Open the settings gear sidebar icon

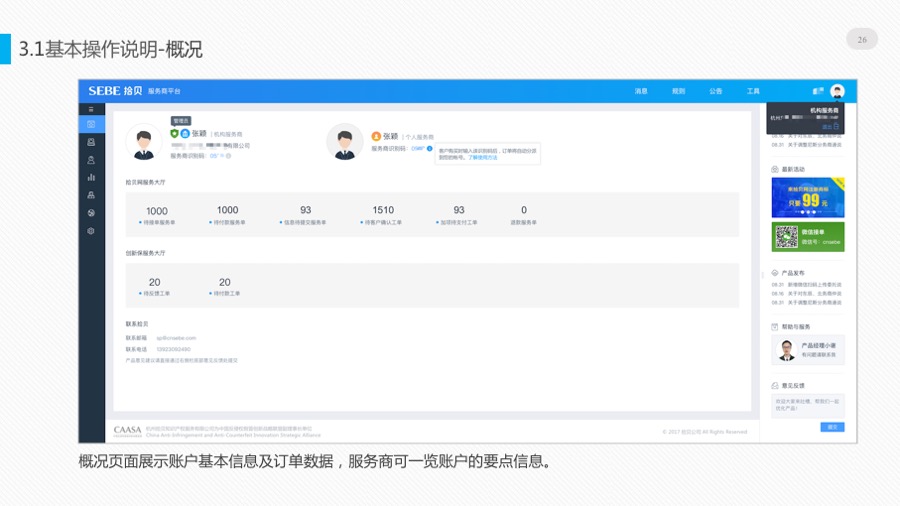(x=91, y=231)
